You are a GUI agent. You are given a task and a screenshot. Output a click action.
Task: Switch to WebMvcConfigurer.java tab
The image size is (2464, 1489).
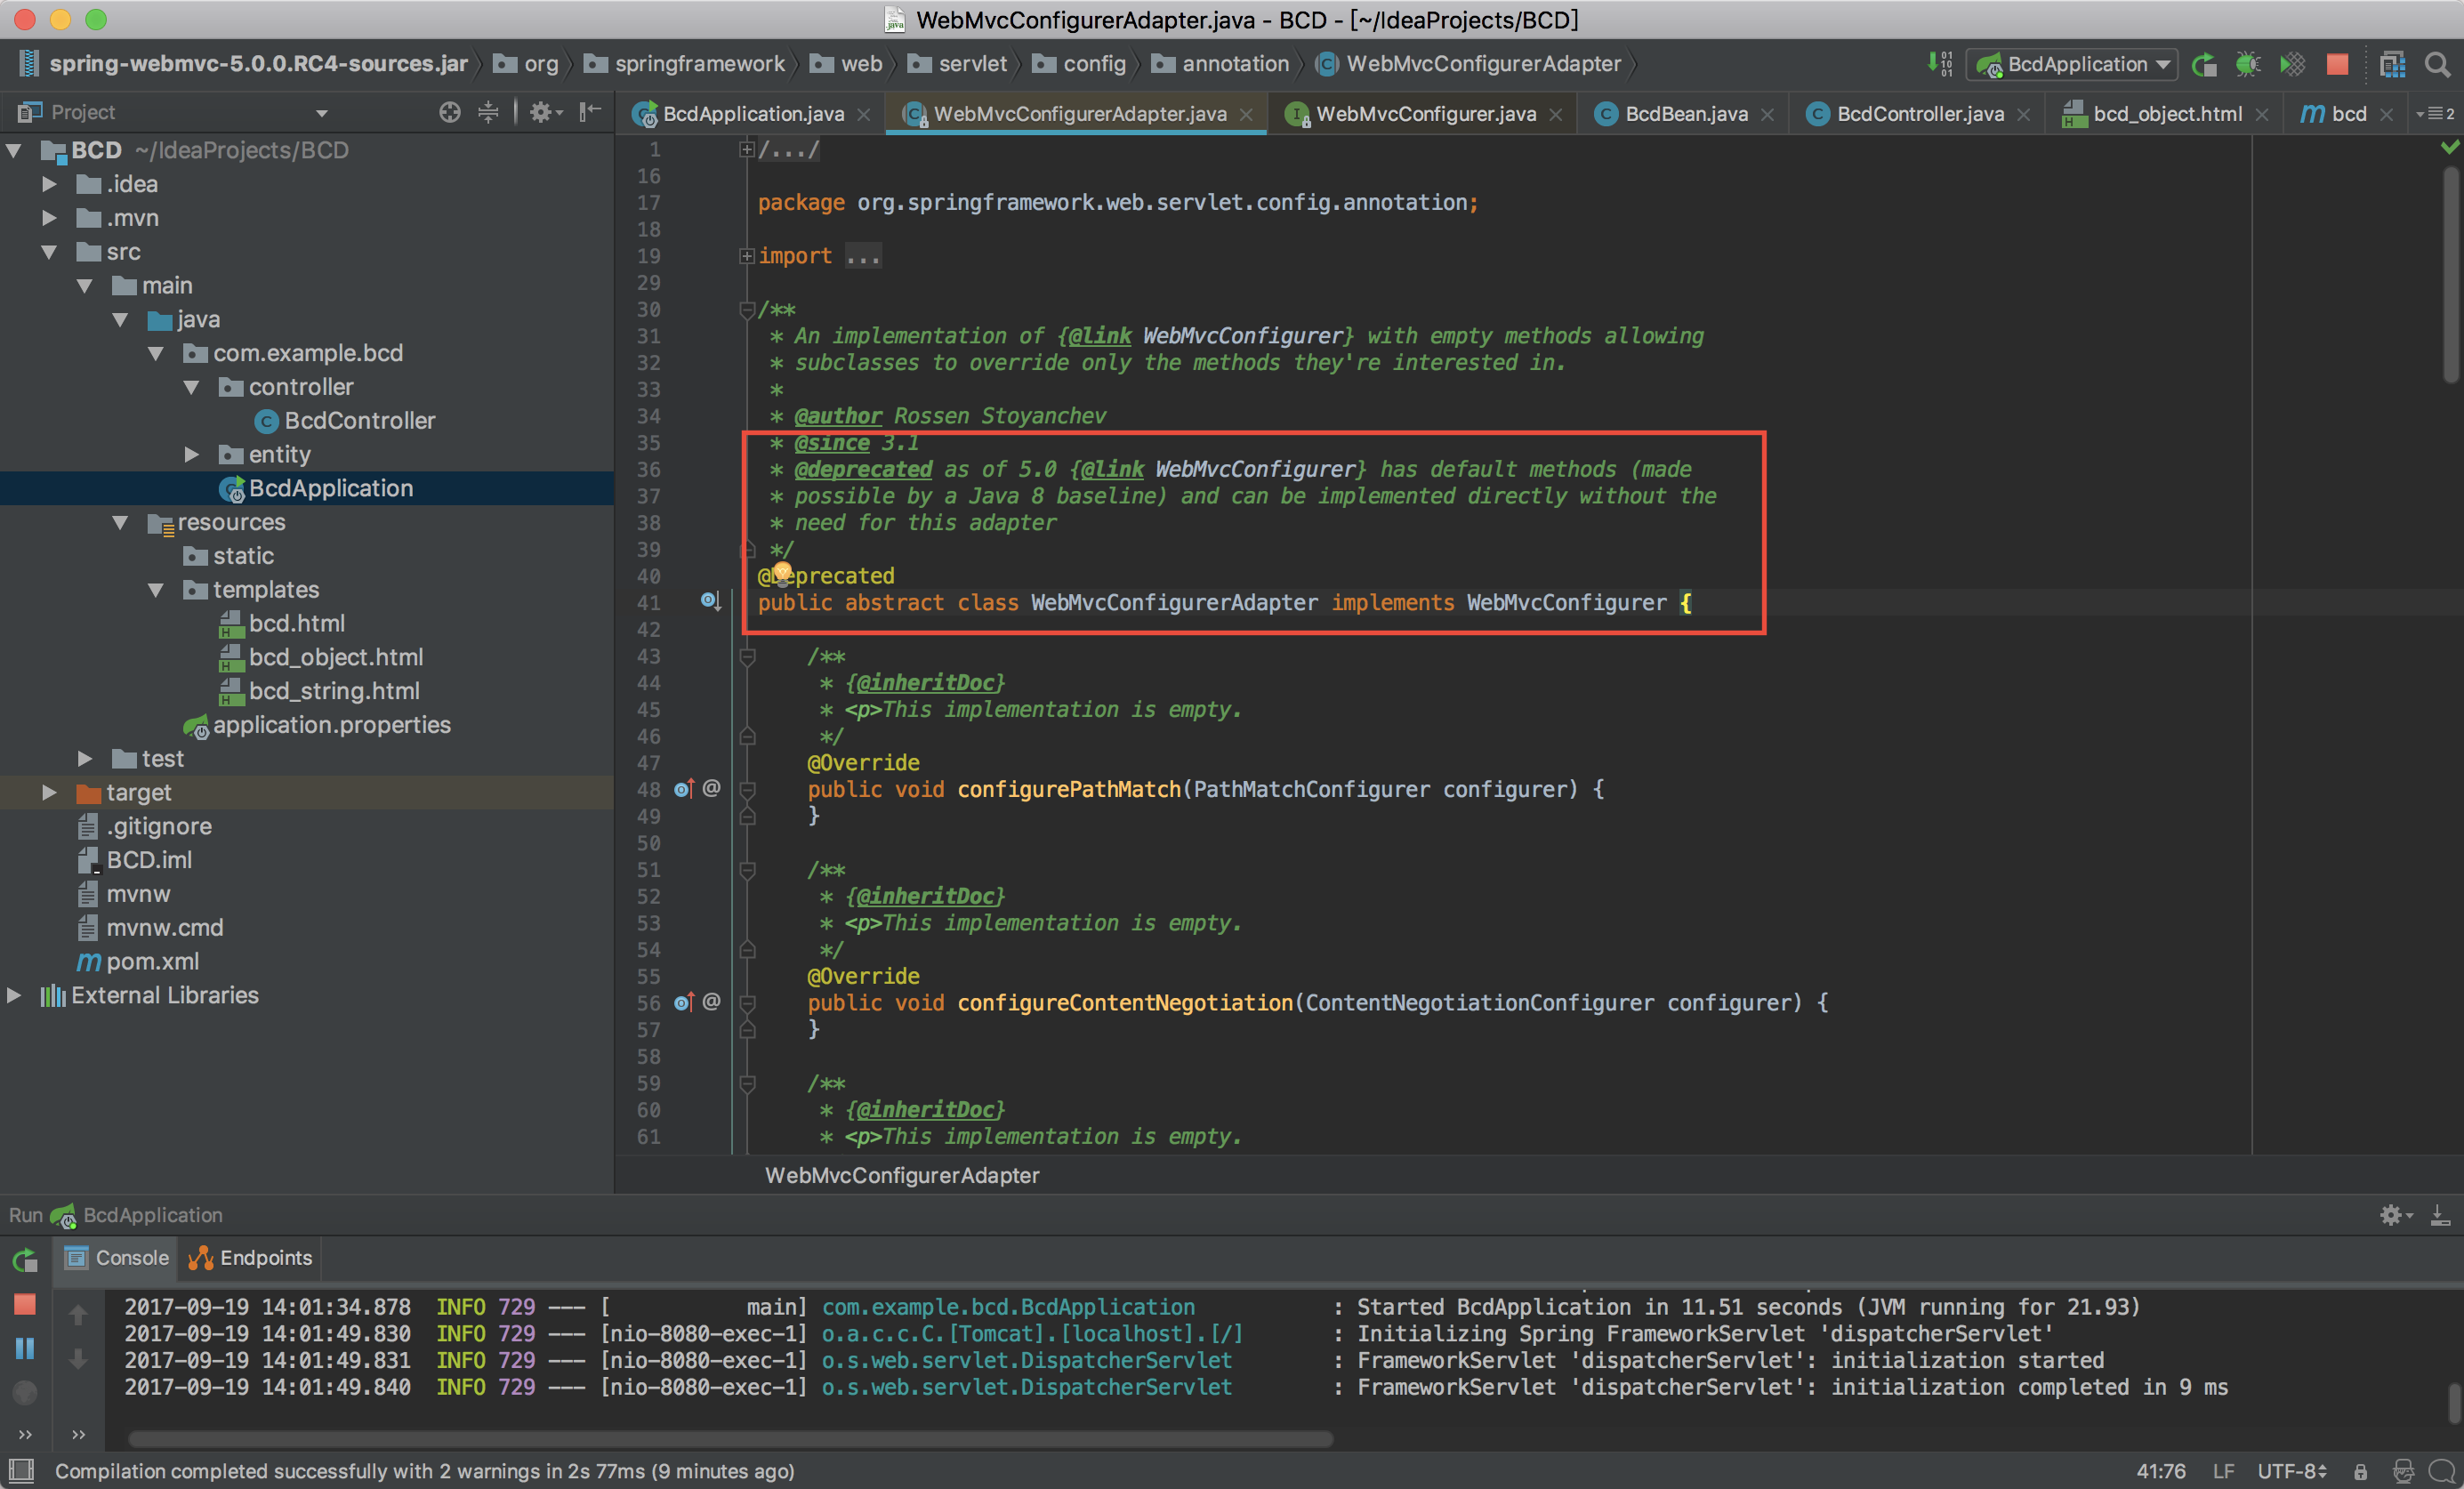click(x=1425, y=114)
